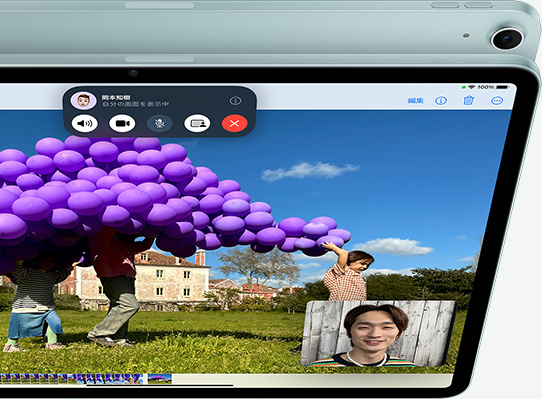
Task: Open the SharePlay screen sharing button
Action: (197, 123)
